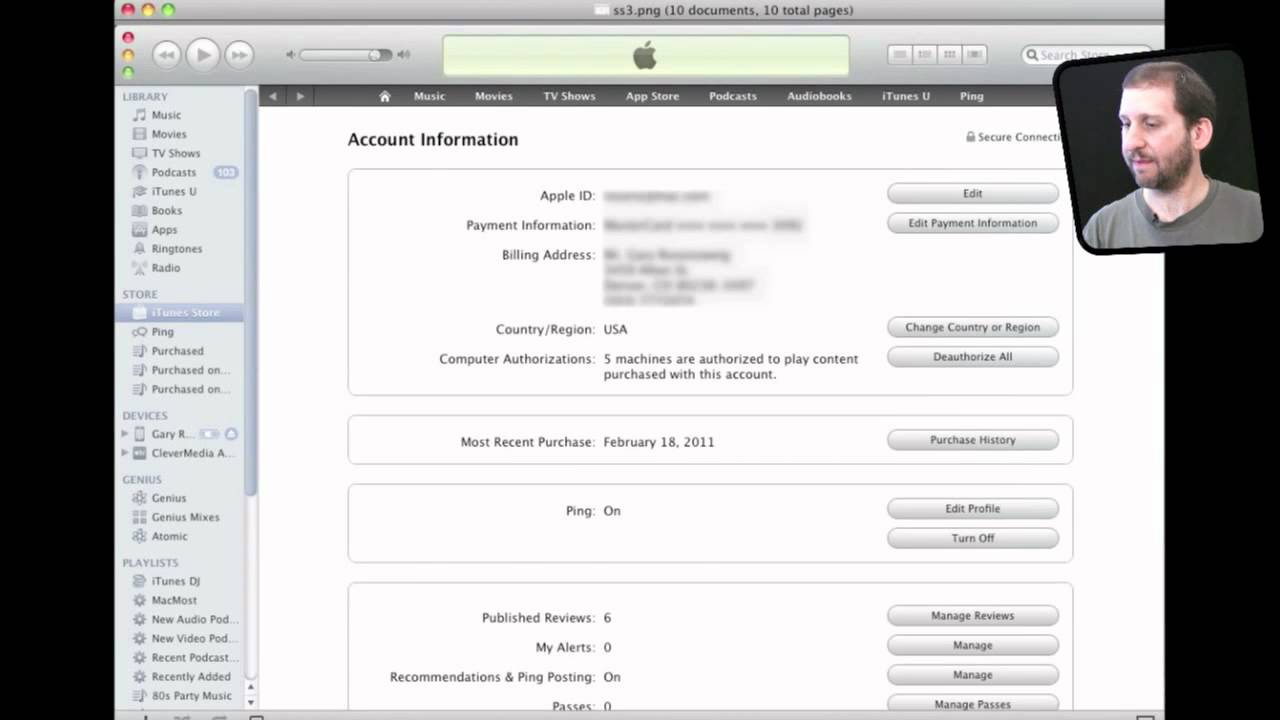Go back using the left arrow

[273, 96]
